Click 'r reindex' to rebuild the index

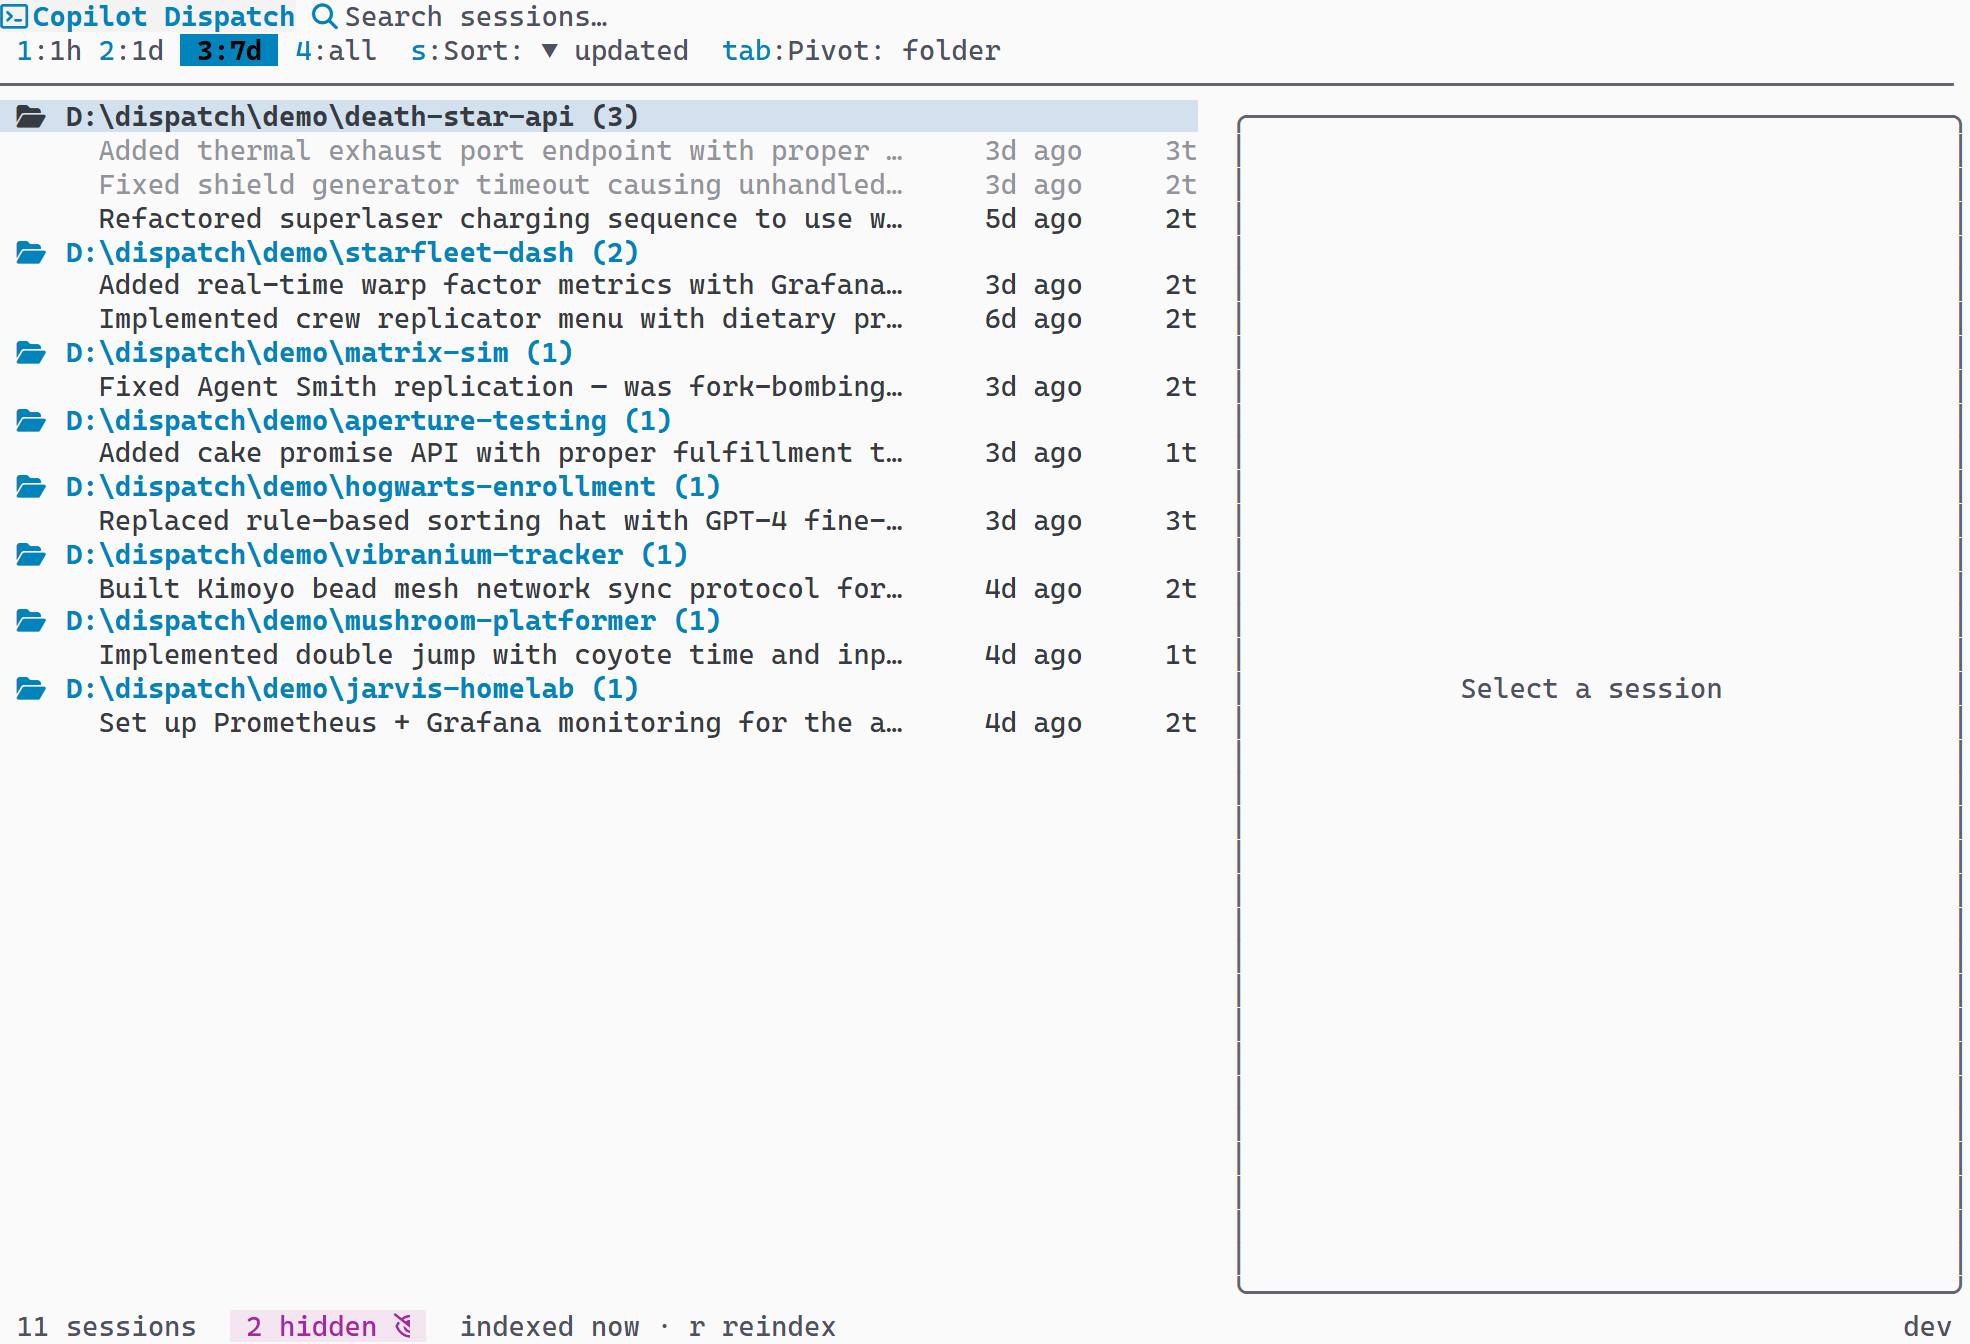(763, 1325)
